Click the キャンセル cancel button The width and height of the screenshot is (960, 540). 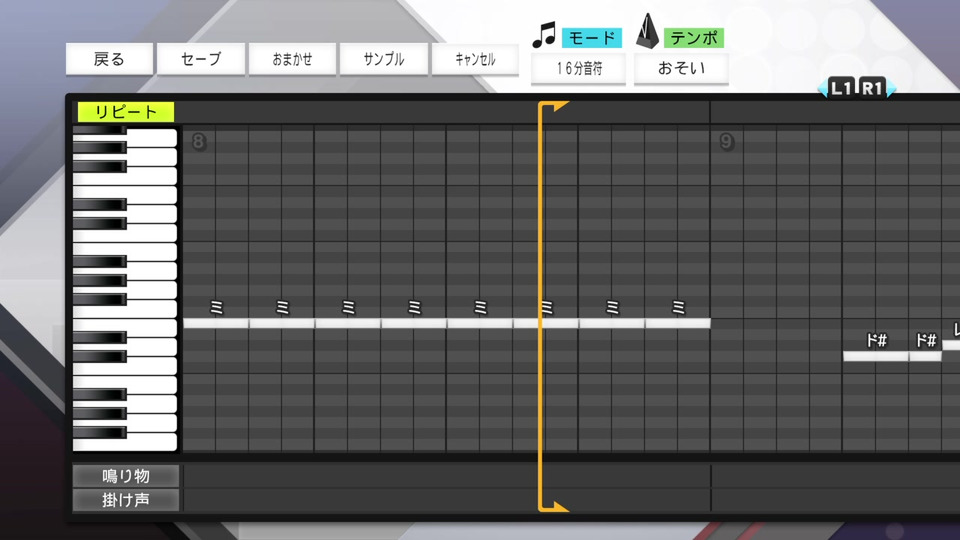[x=475, y=59]
